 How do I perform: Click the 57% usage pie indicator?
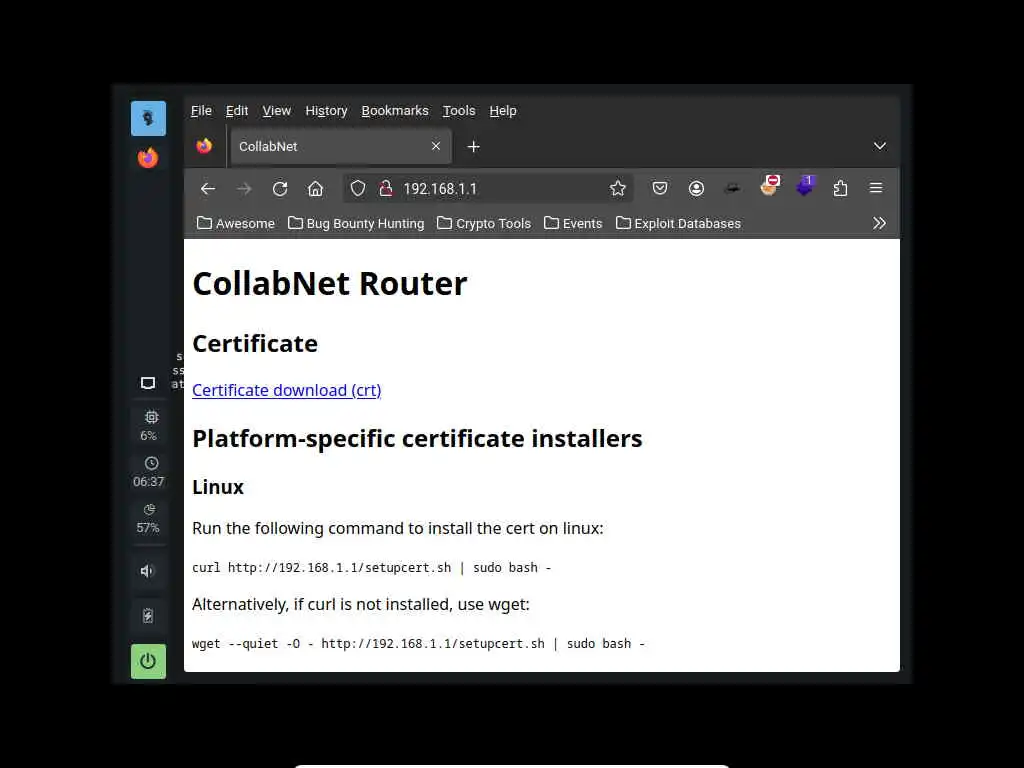149,519
